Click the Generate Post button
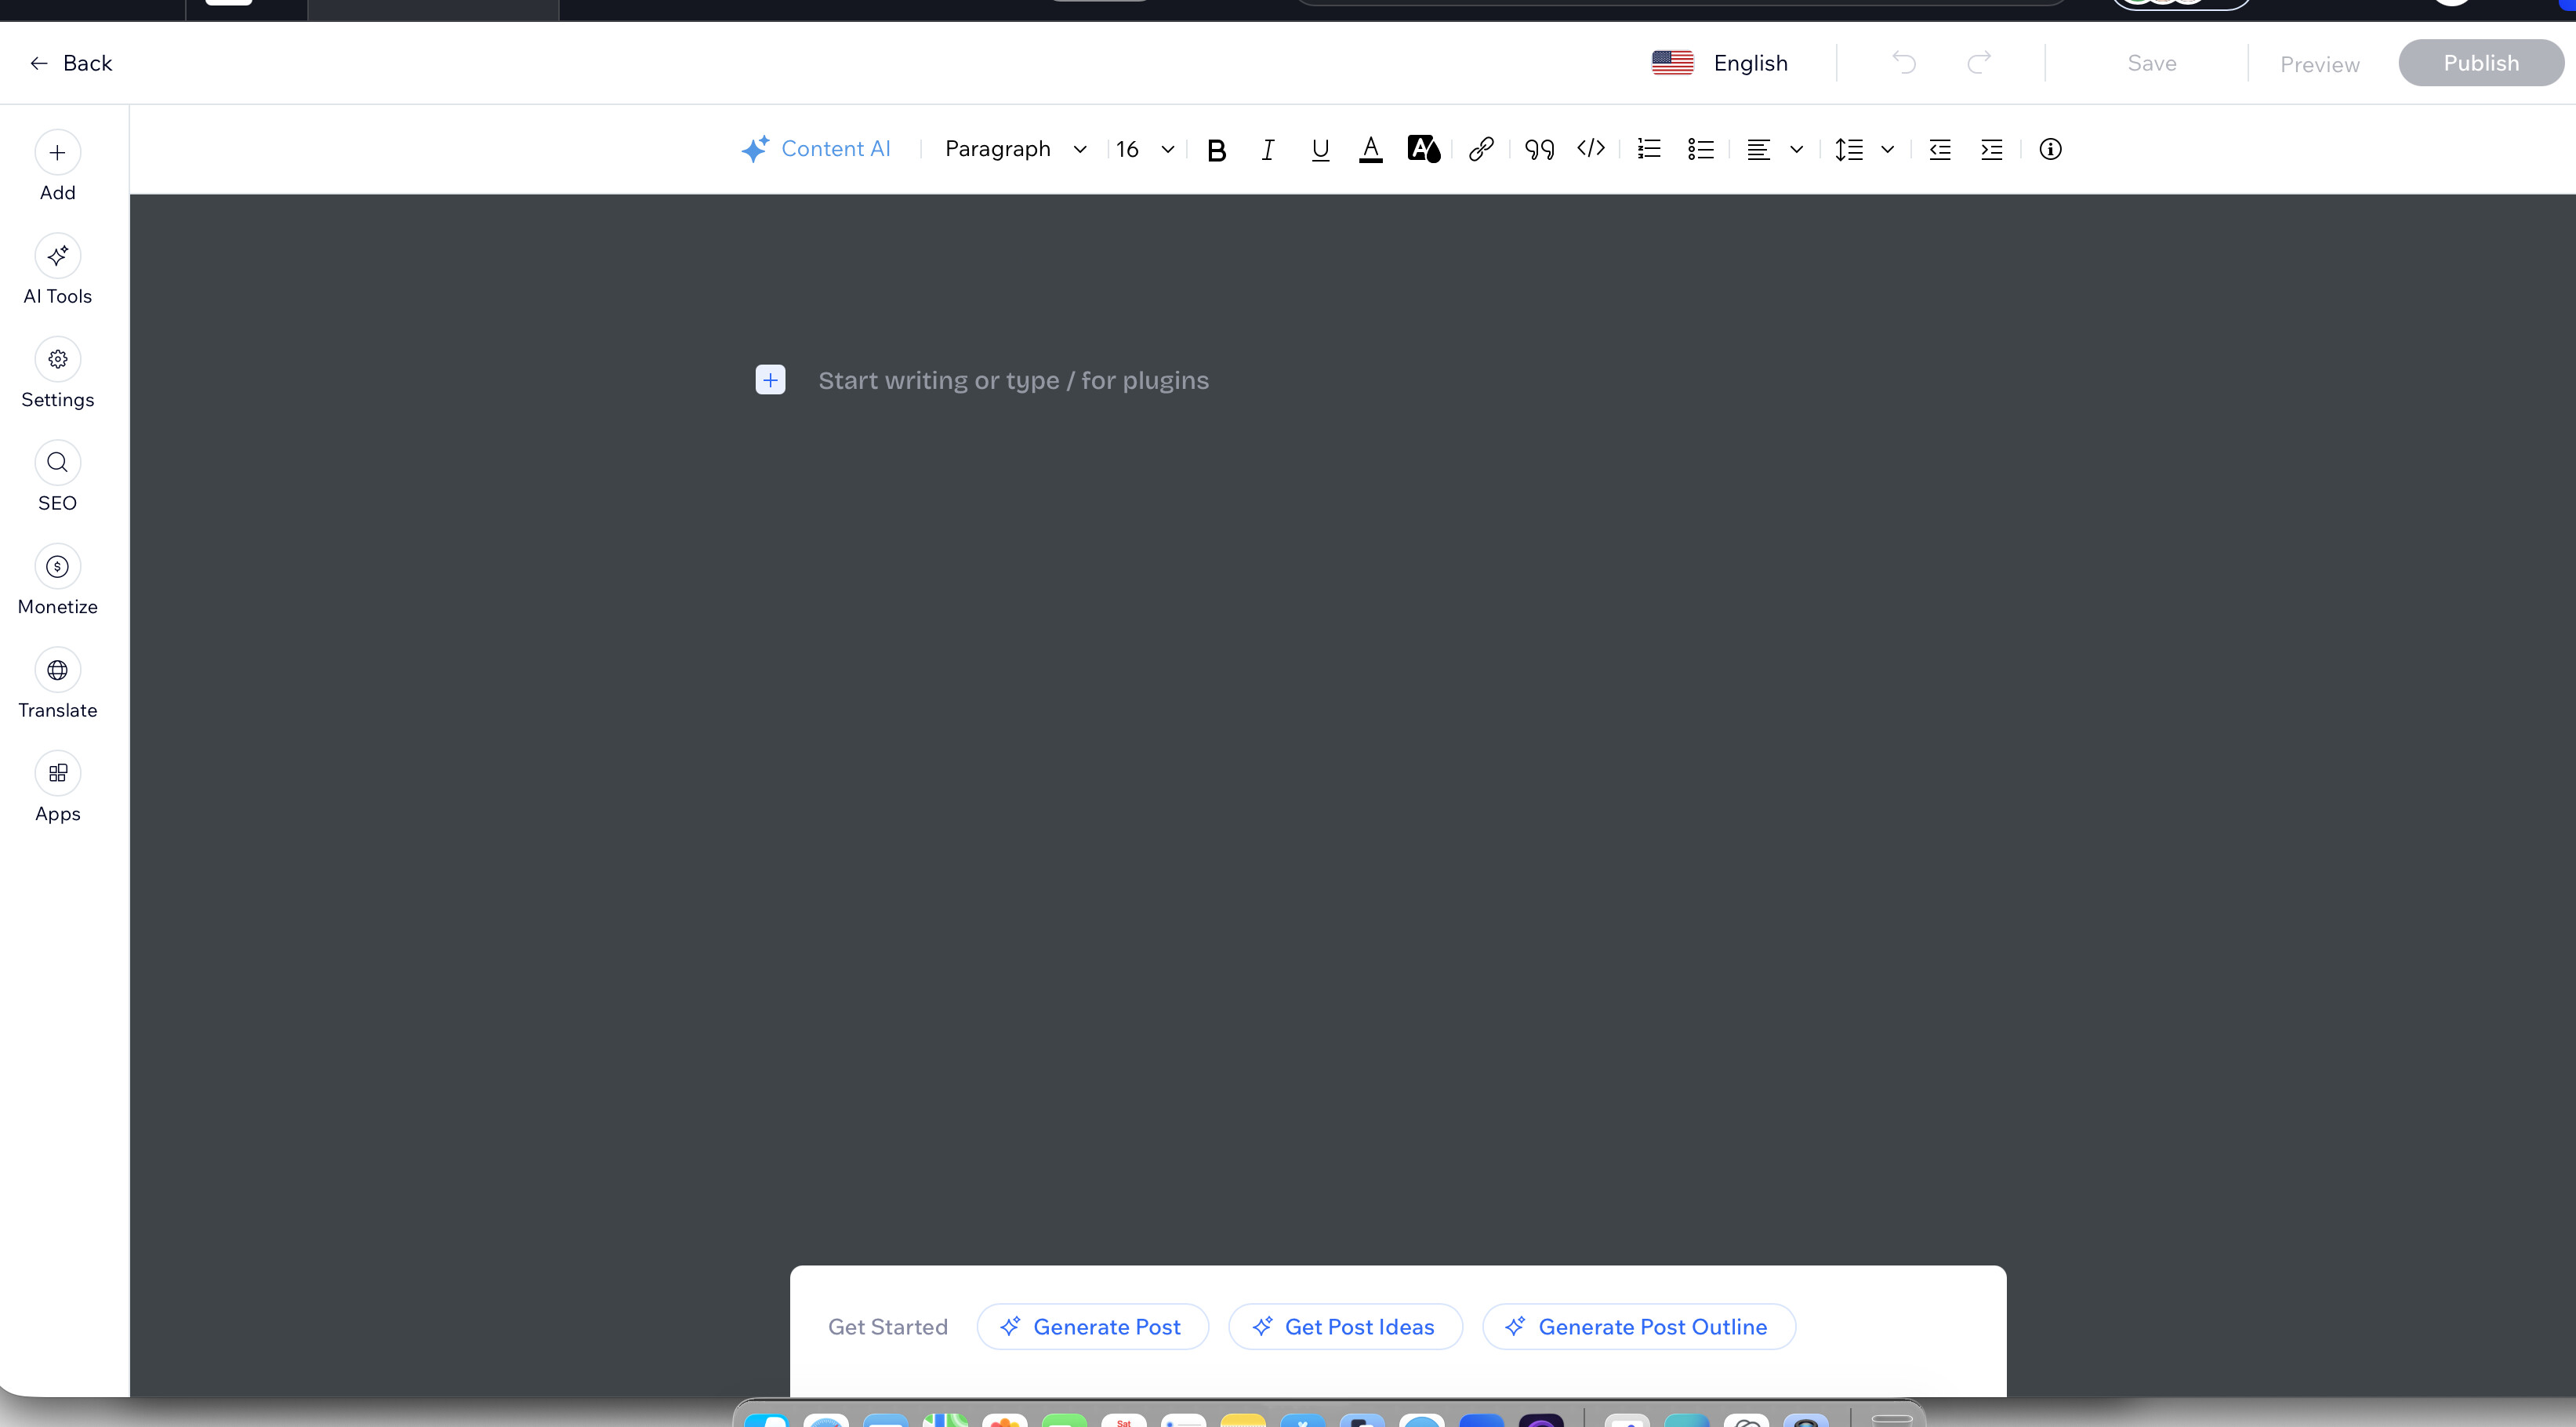Screen dimensions: 2576x1427 [1092, 1326]
